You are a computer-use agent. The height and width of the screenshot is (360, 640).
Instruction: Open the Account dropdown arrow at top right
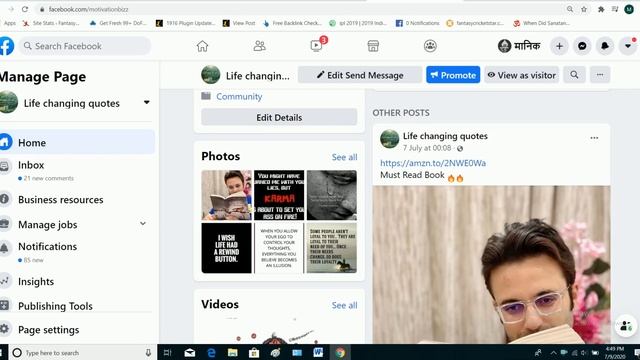point(628,46)
